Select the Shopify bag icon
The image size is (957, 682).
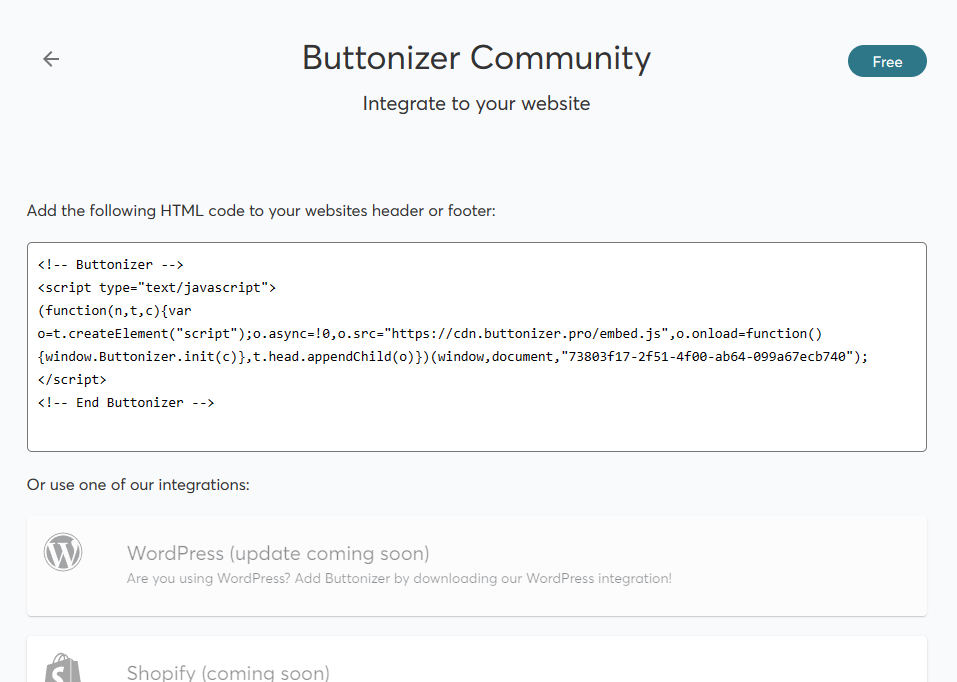[x=63, y=668]
